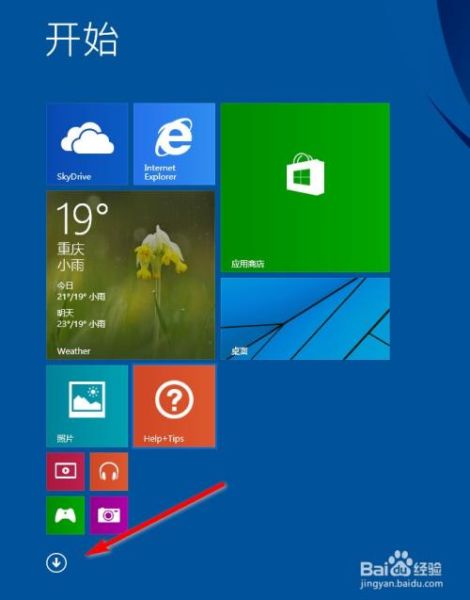Open the Help+Tips tile
Screen dimensions: 470x600
click(174, 406)
